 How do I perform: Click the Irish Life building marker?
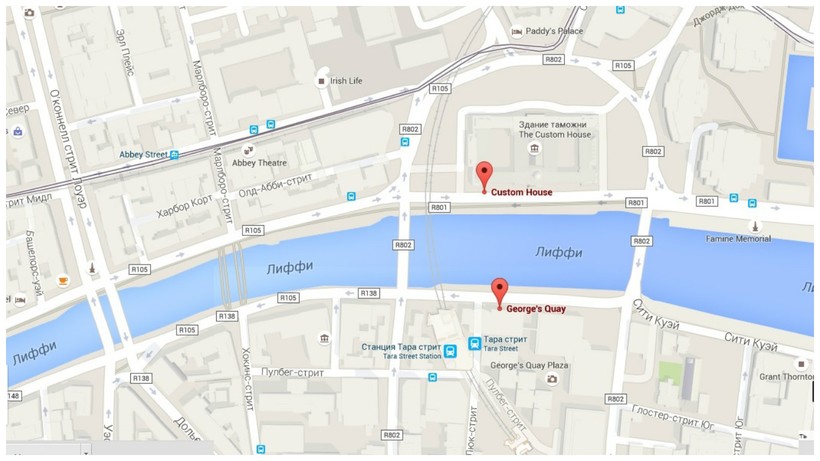322,82
